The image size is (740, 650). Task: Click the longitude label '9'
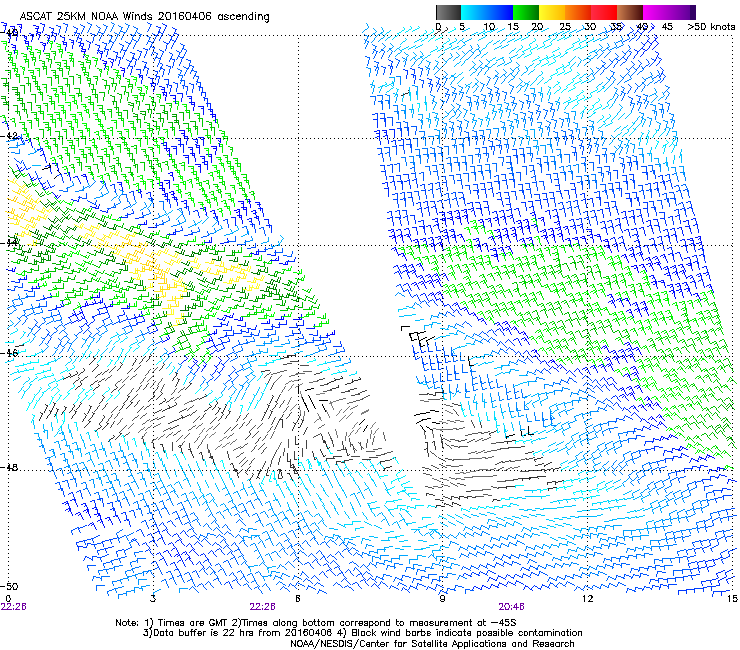tap(442, 598)
